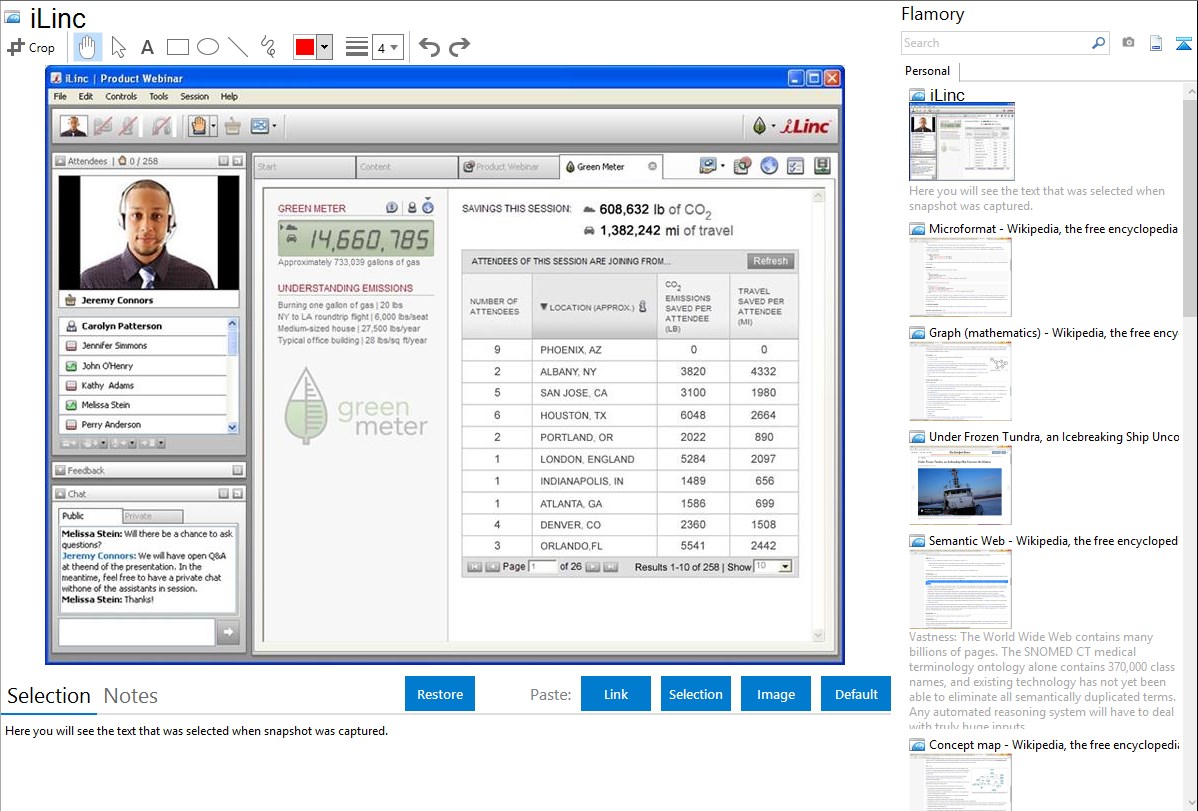Open the iLinc snapshot thumbnail
Image resolution: width=1198 pixels, height=811 pixels.
tap(962, 141)
